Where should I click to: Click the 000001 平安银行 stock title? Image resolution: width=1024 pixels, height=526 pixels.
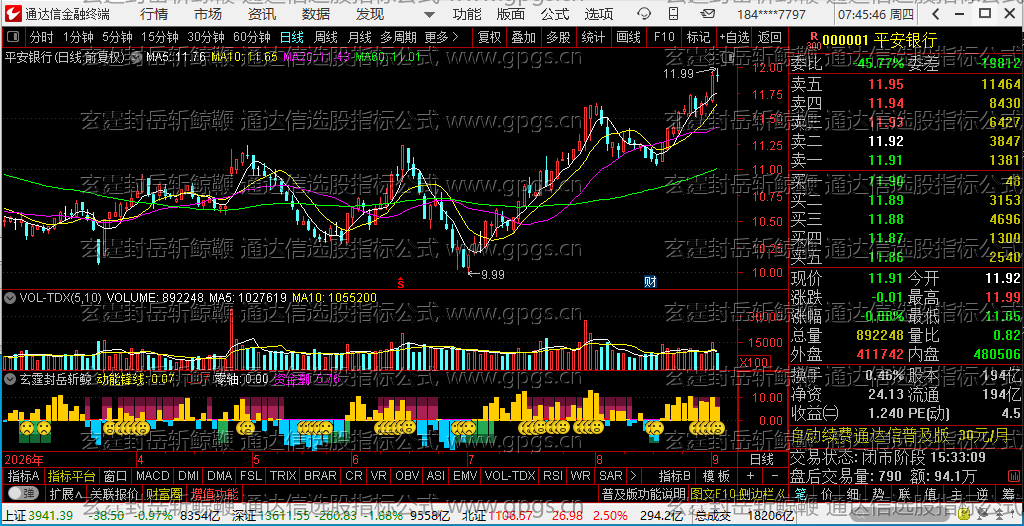point(880,41)
